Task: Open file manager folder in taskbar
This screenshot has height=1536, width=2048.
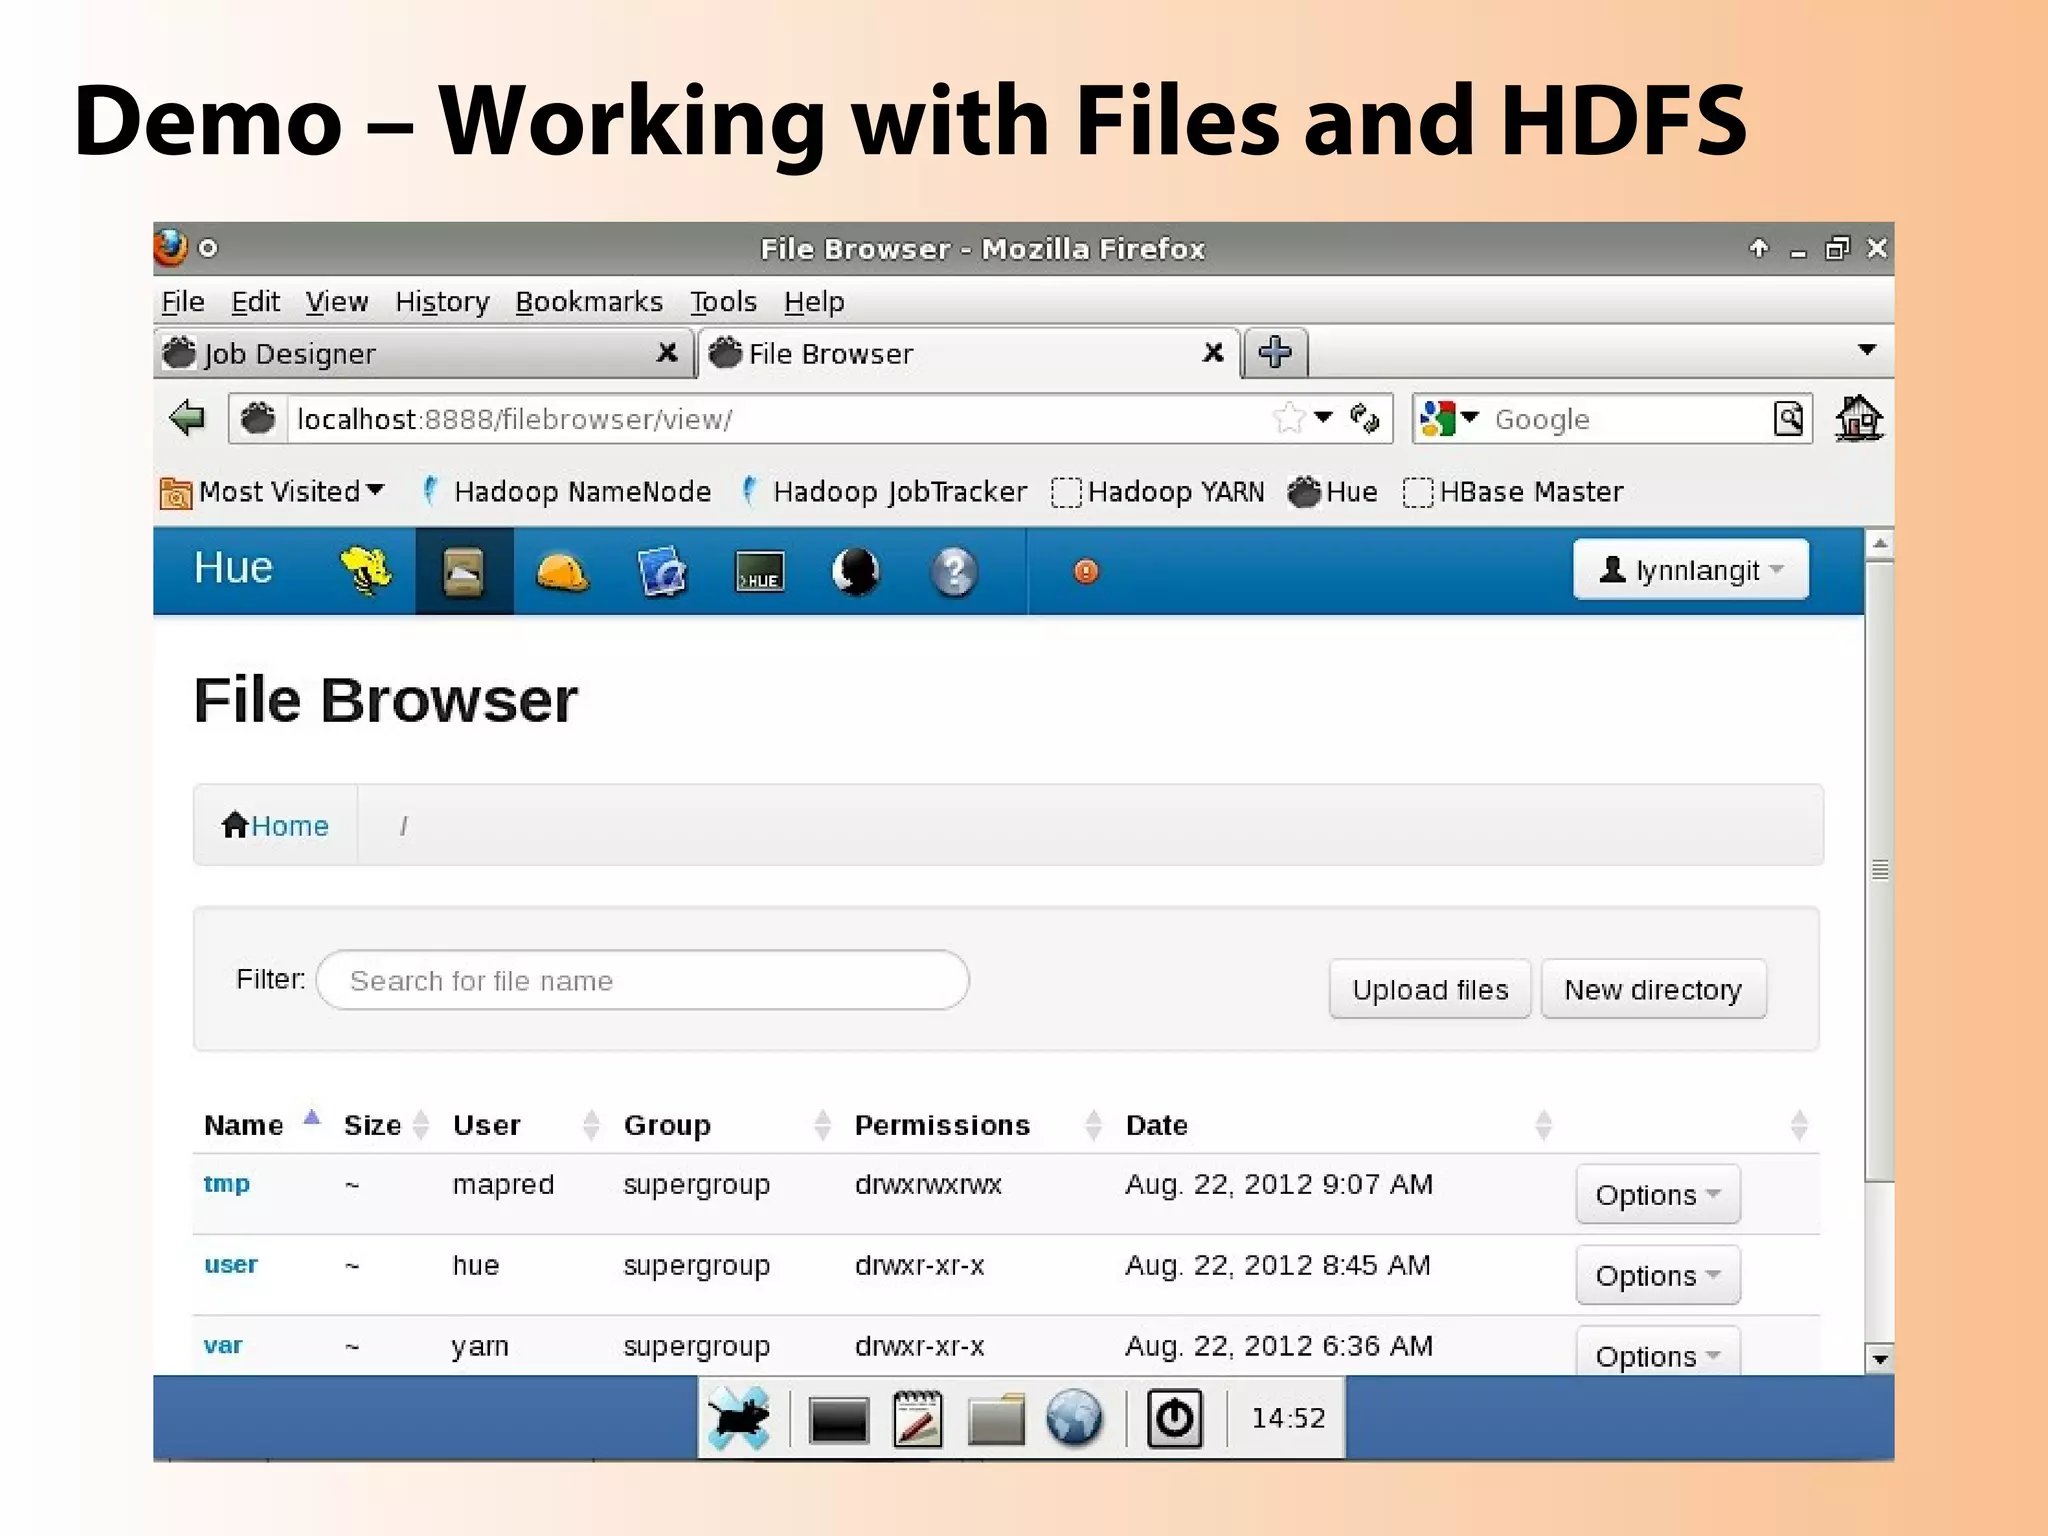Action: point(996,1419)
